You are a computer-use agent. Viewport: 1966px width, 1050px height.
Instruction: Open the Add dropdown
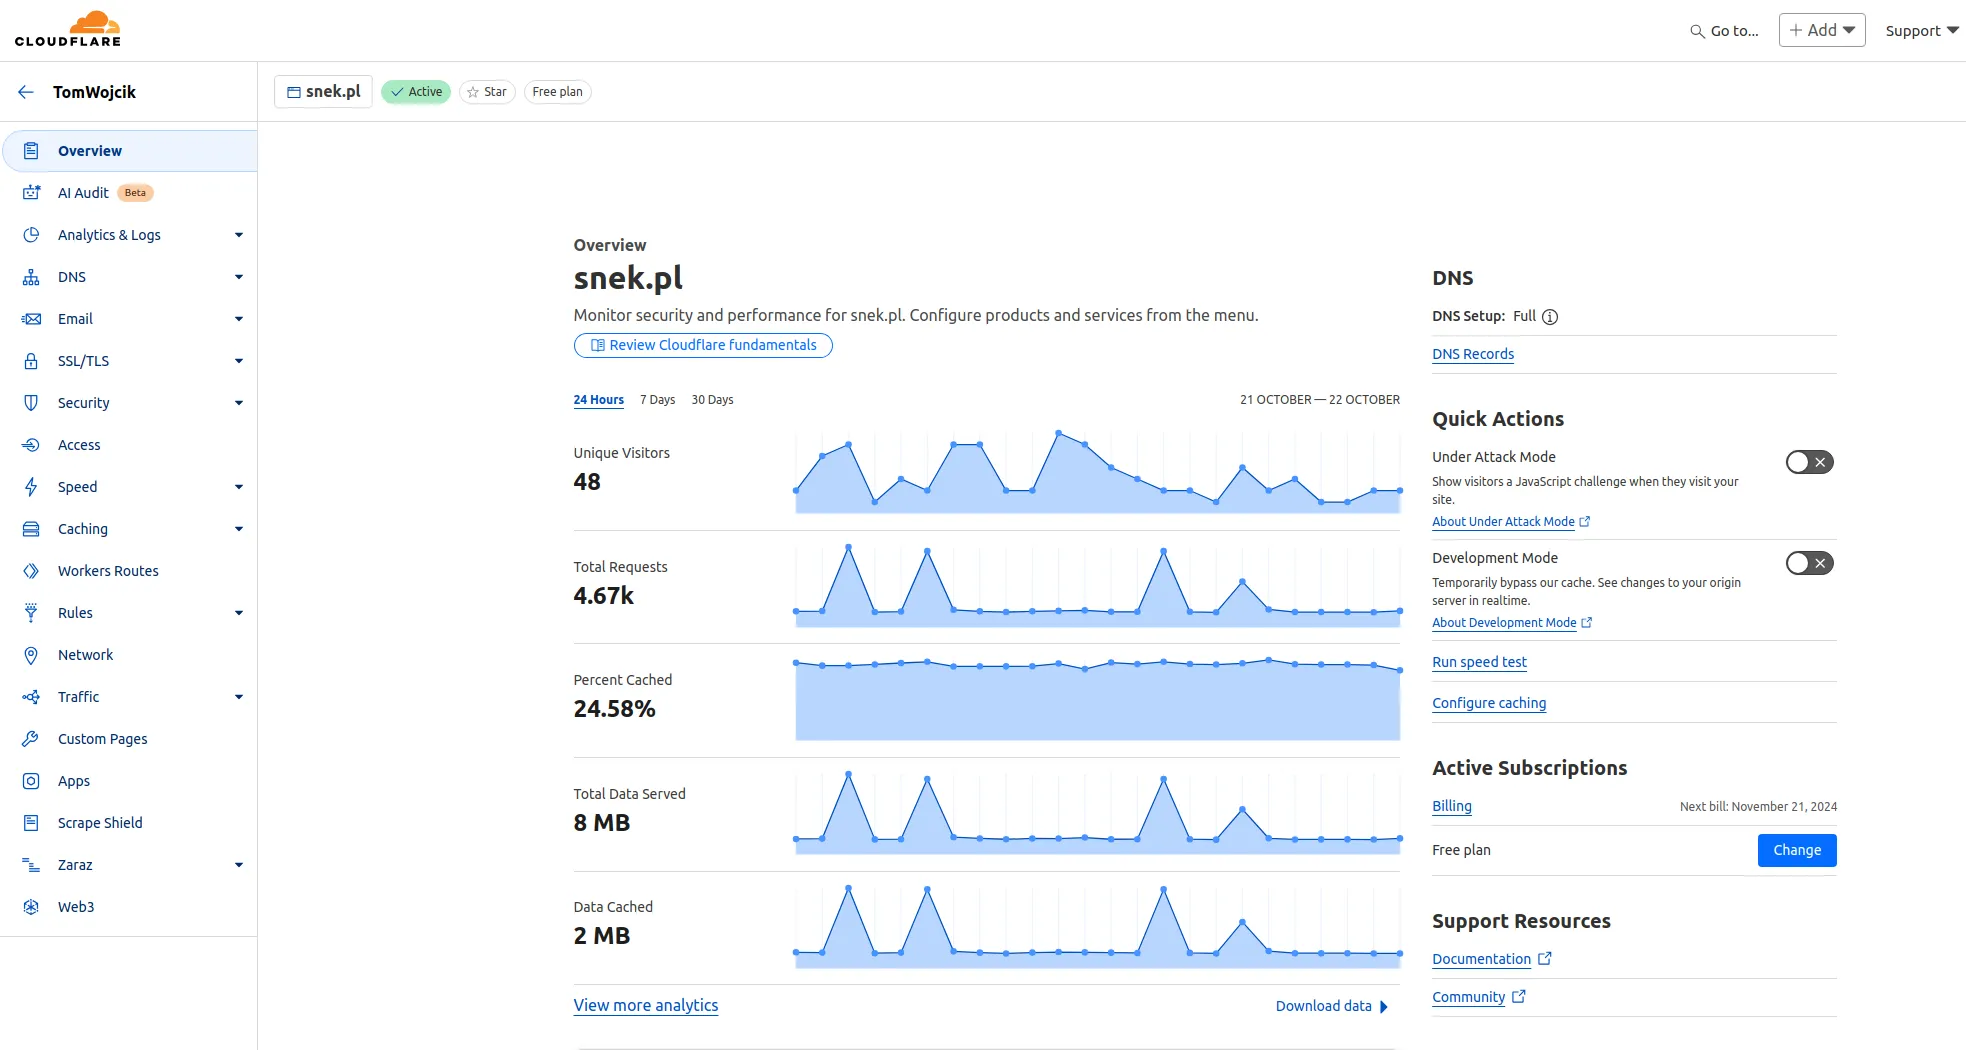[1821, 30]
